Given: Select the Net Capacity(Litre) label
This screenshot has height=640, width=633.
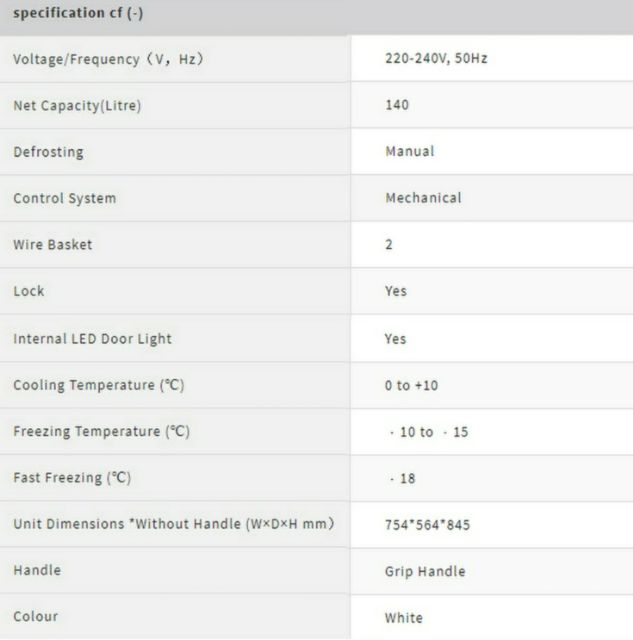Looking at the screenshot, I should pyautogui.click(x=77, y=106).
